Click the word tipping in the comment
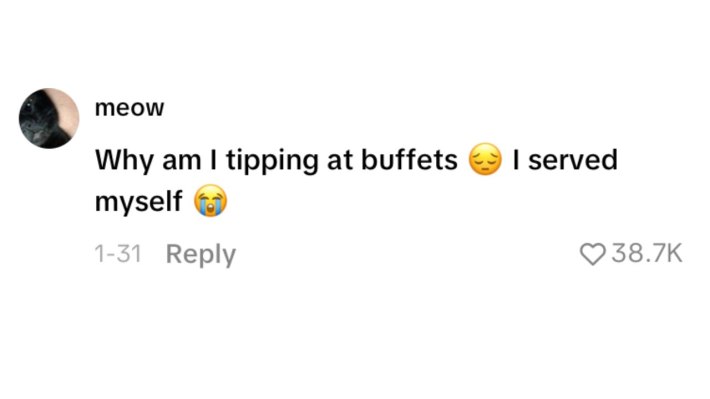710x399 pixels. pos(272,161)
